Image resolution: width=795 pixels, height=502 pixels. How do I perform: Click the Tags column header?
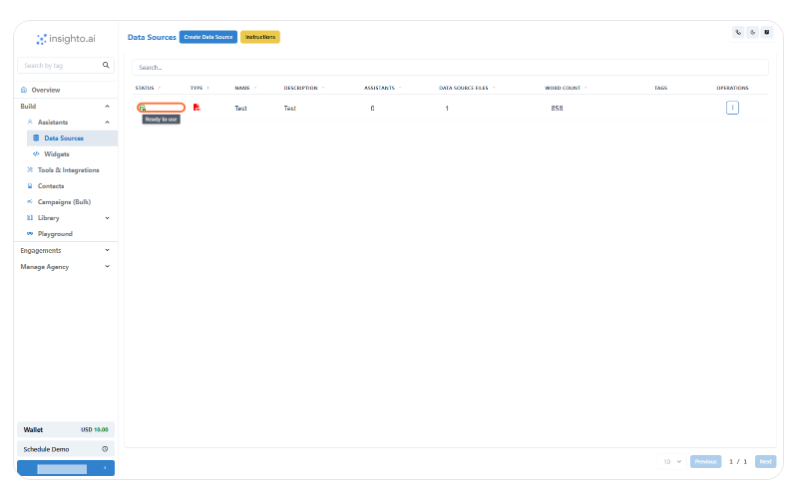click(x=660, y=88)
